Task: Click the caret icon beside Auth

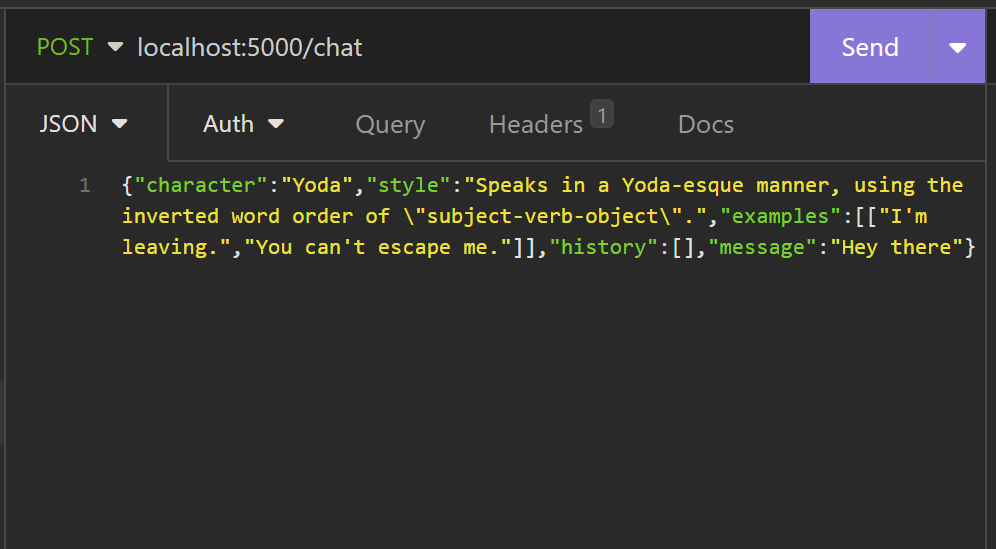Action: [x=276, y=123]
